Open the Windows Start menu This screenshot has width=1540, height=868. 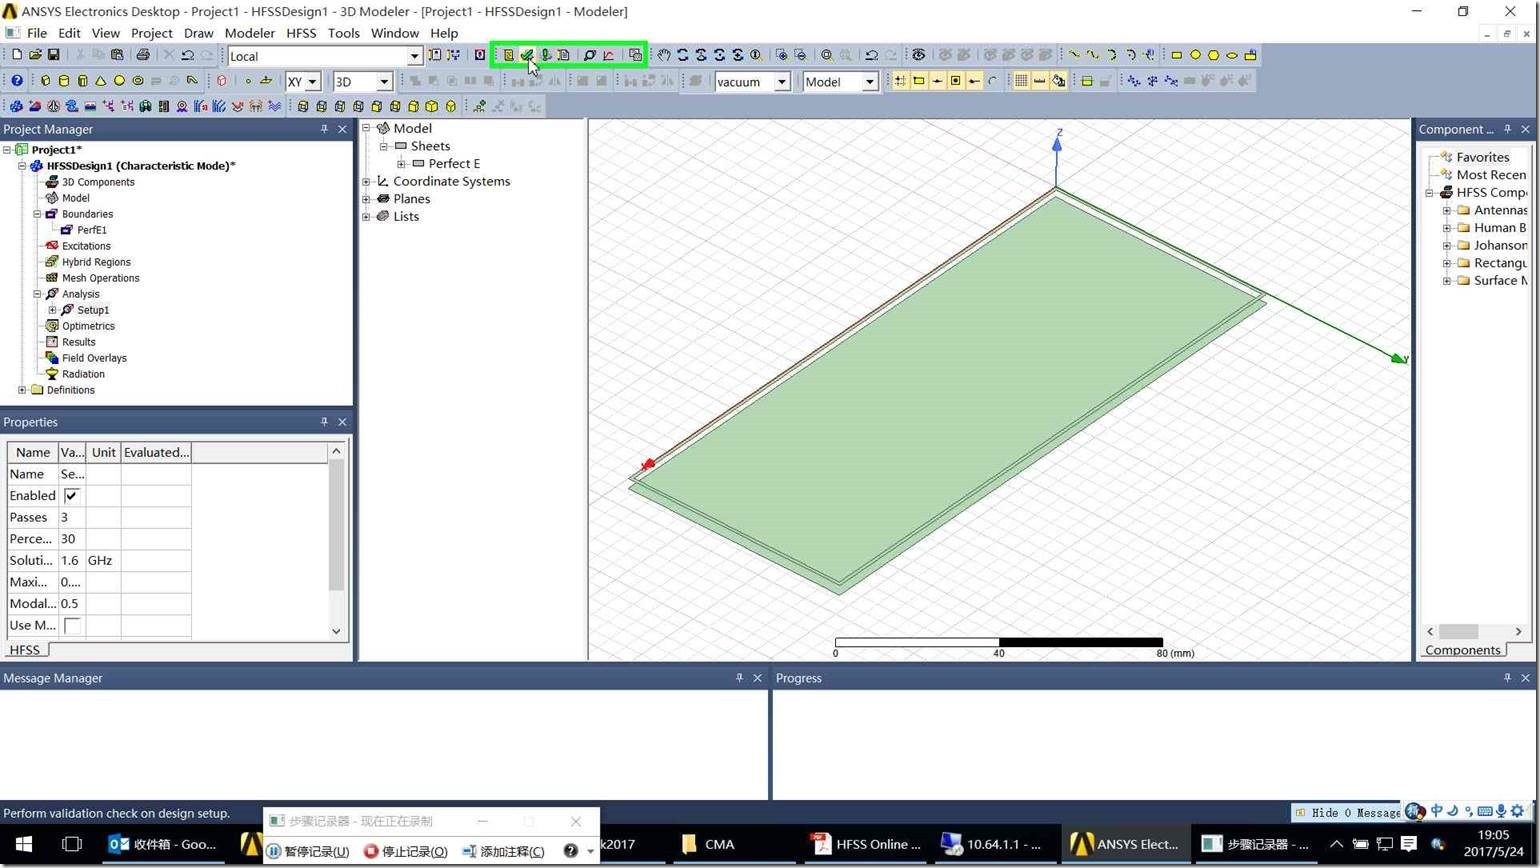[24, 844]
